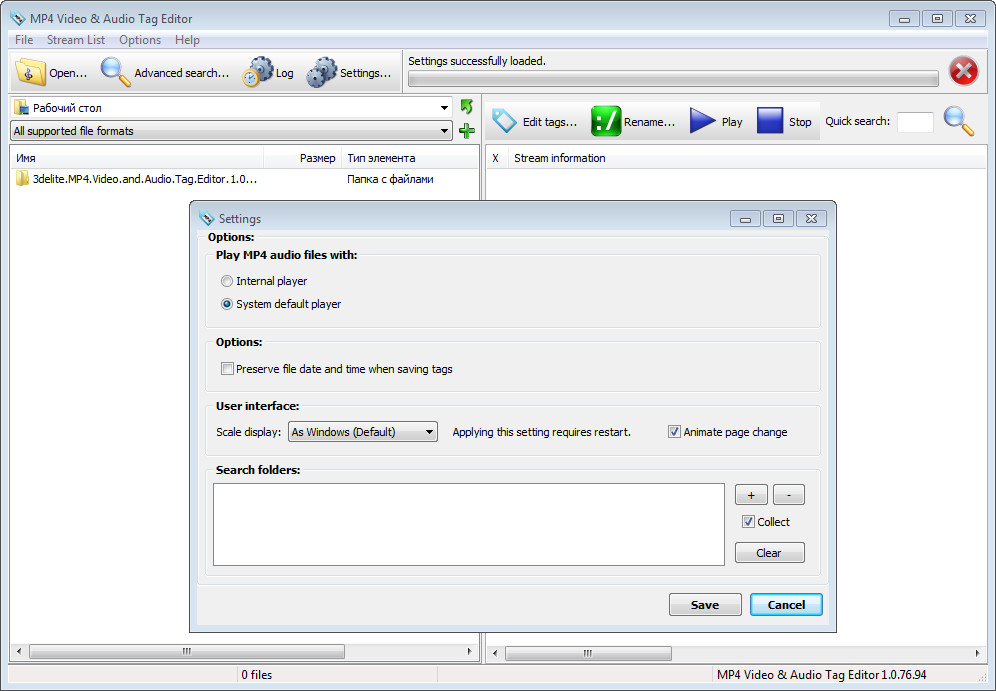Click the loading progress bar
The image size is (996, 691).
(x=673, y=79)
